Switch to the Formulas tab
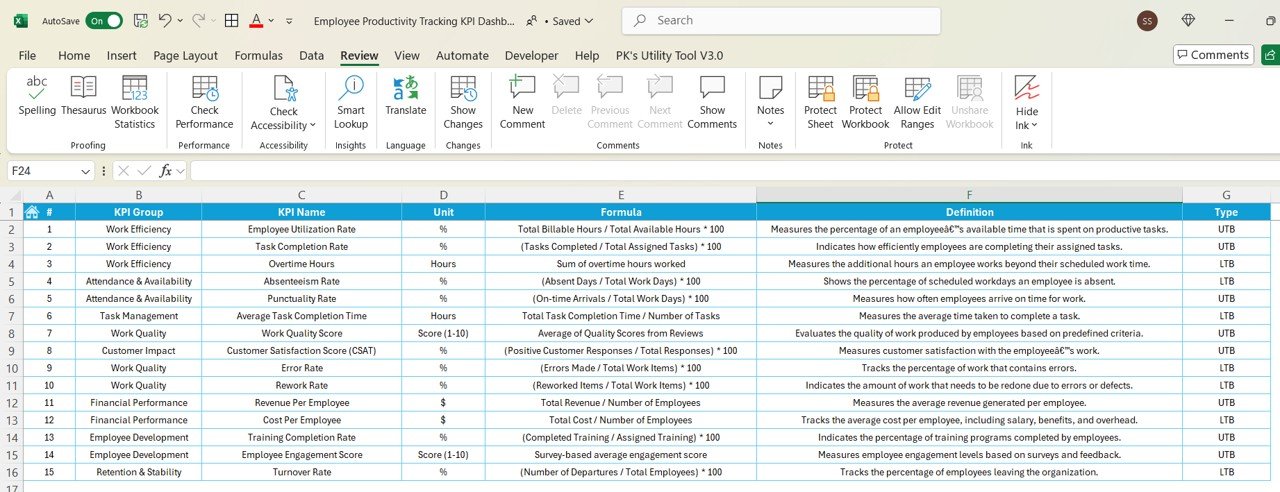The height and width of the screenshot is (492, 1280). click(258, 56)
